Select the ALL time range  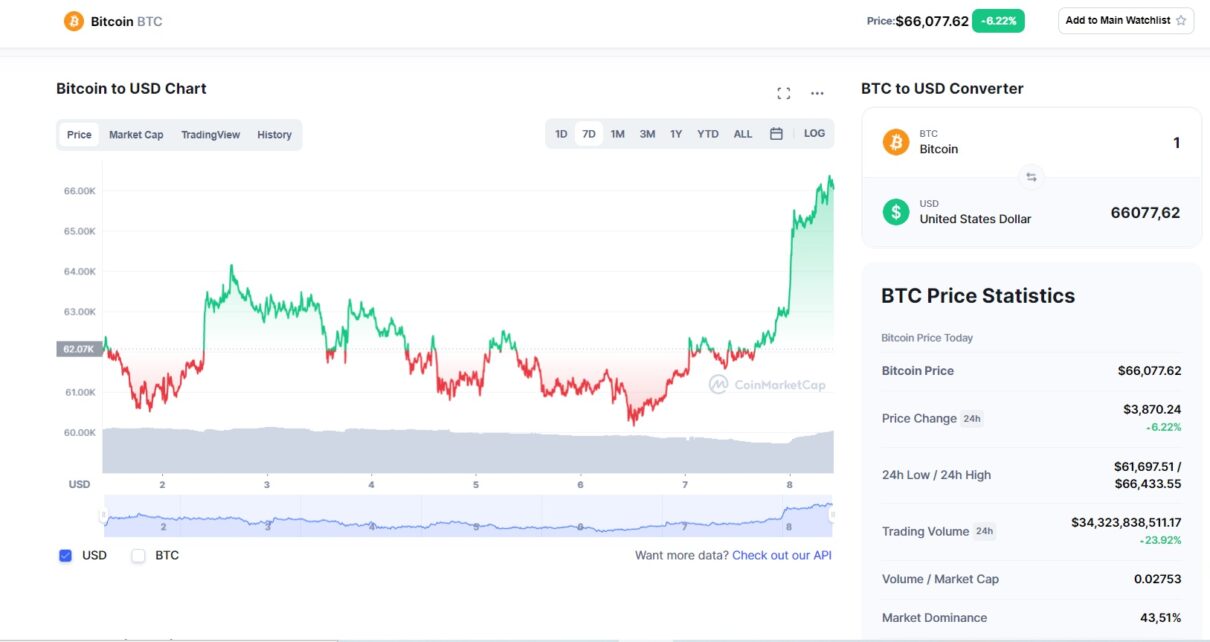point(743,134)
